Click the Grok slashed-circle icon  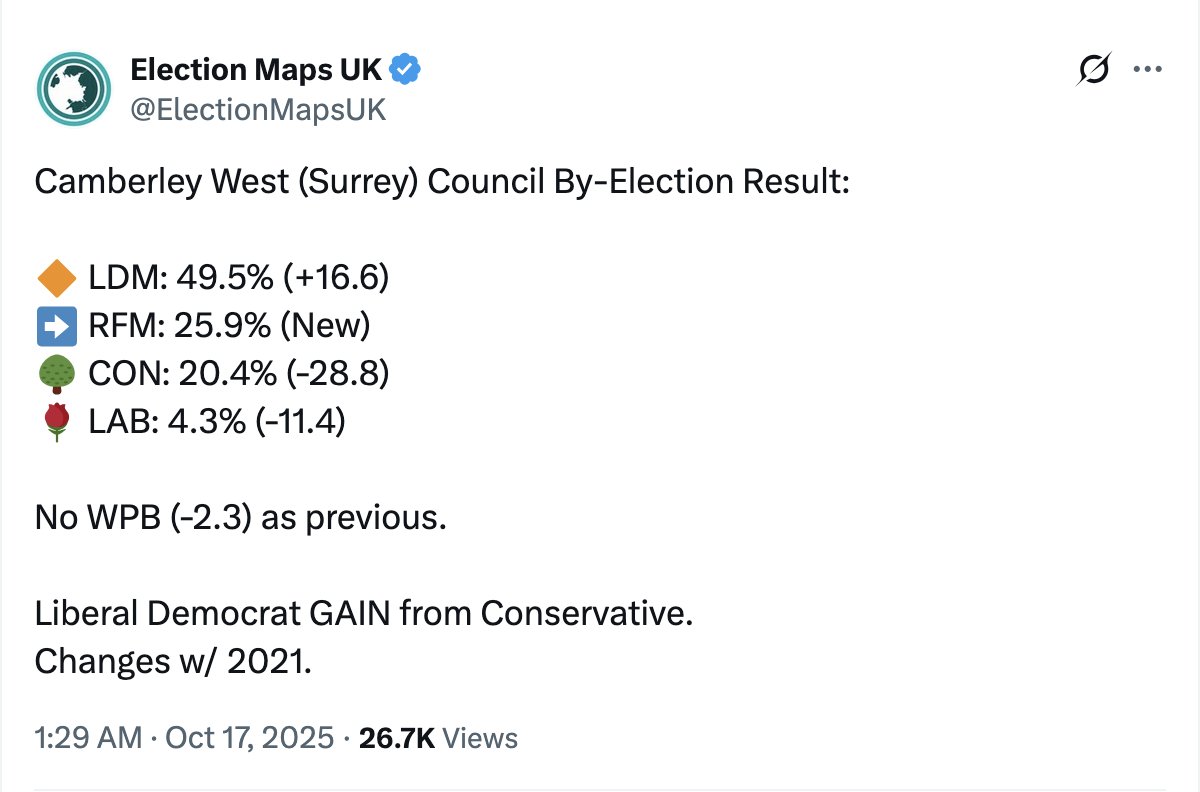pyautogui.click(x=1093, y=70)
